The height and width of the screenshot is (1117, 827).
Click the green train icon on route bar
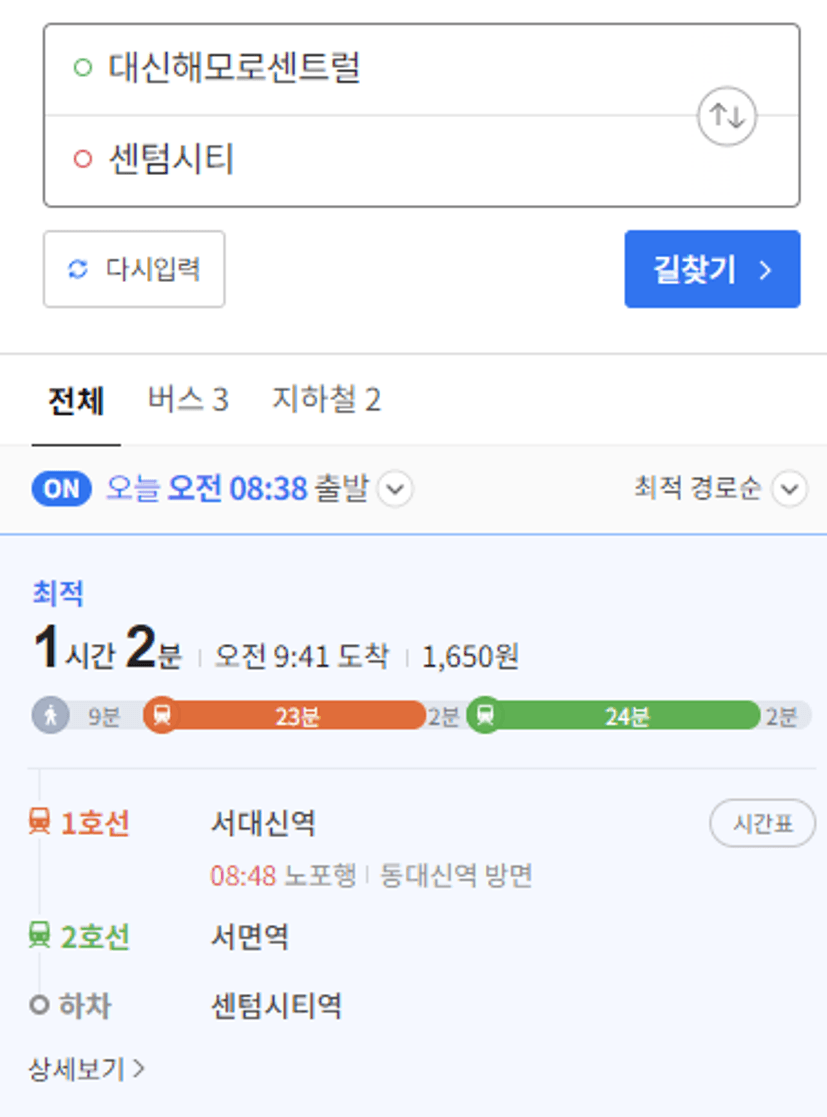(x=485, y=715)
